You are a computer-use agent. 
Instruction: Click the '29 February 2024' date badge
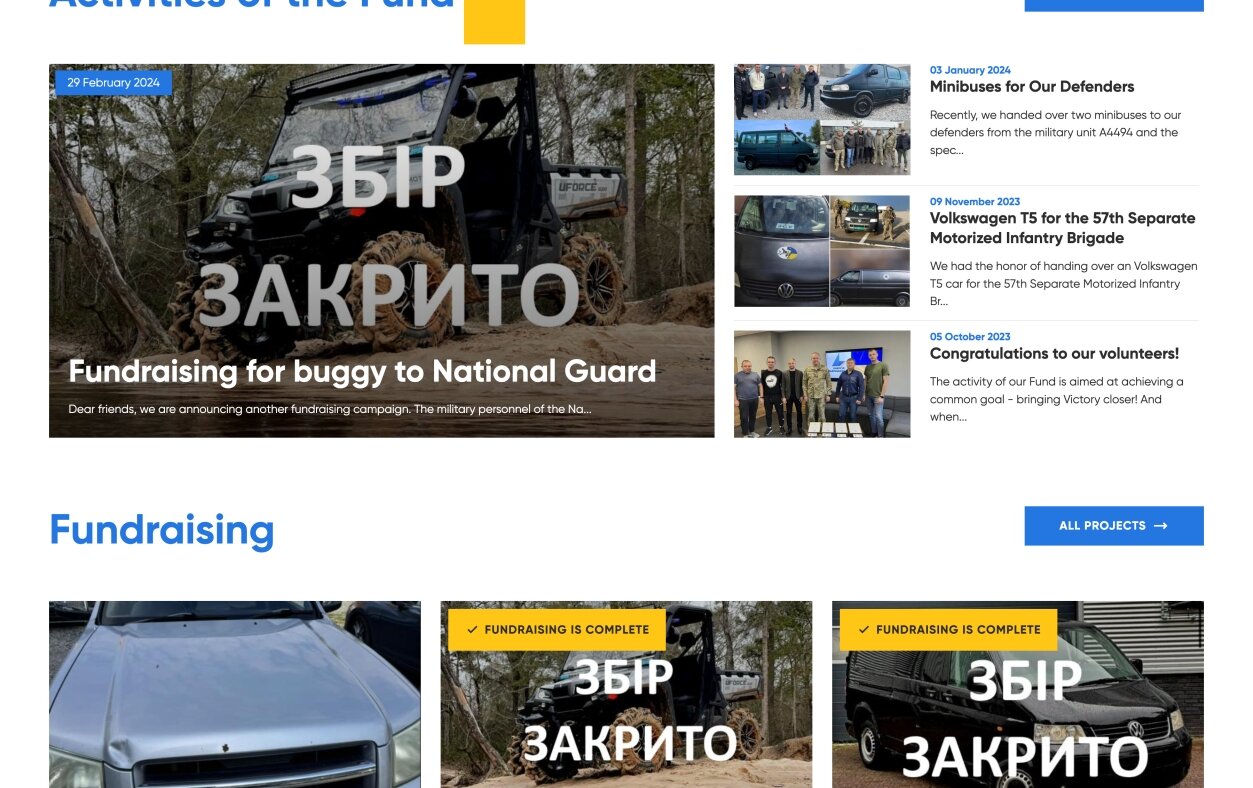point(113,83)
